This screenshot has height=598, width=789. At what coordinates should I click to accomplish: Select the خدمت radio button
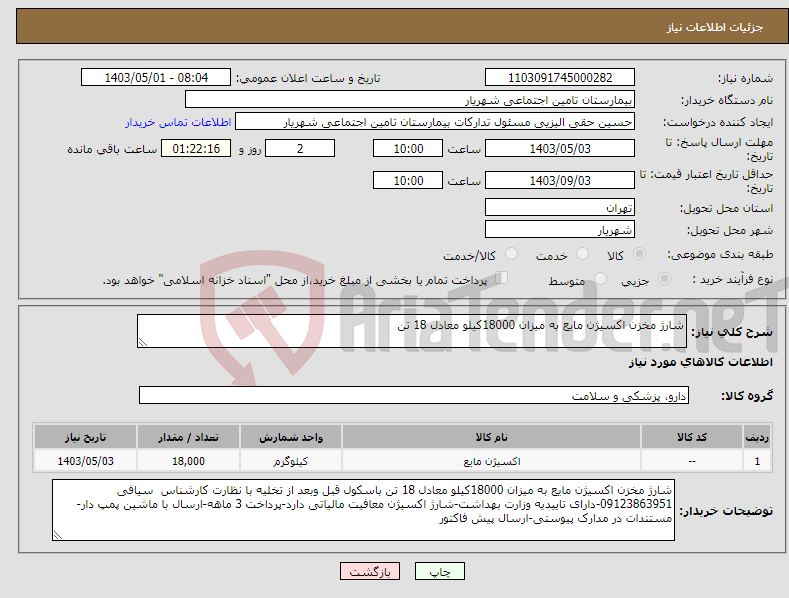tap(582, 254)
